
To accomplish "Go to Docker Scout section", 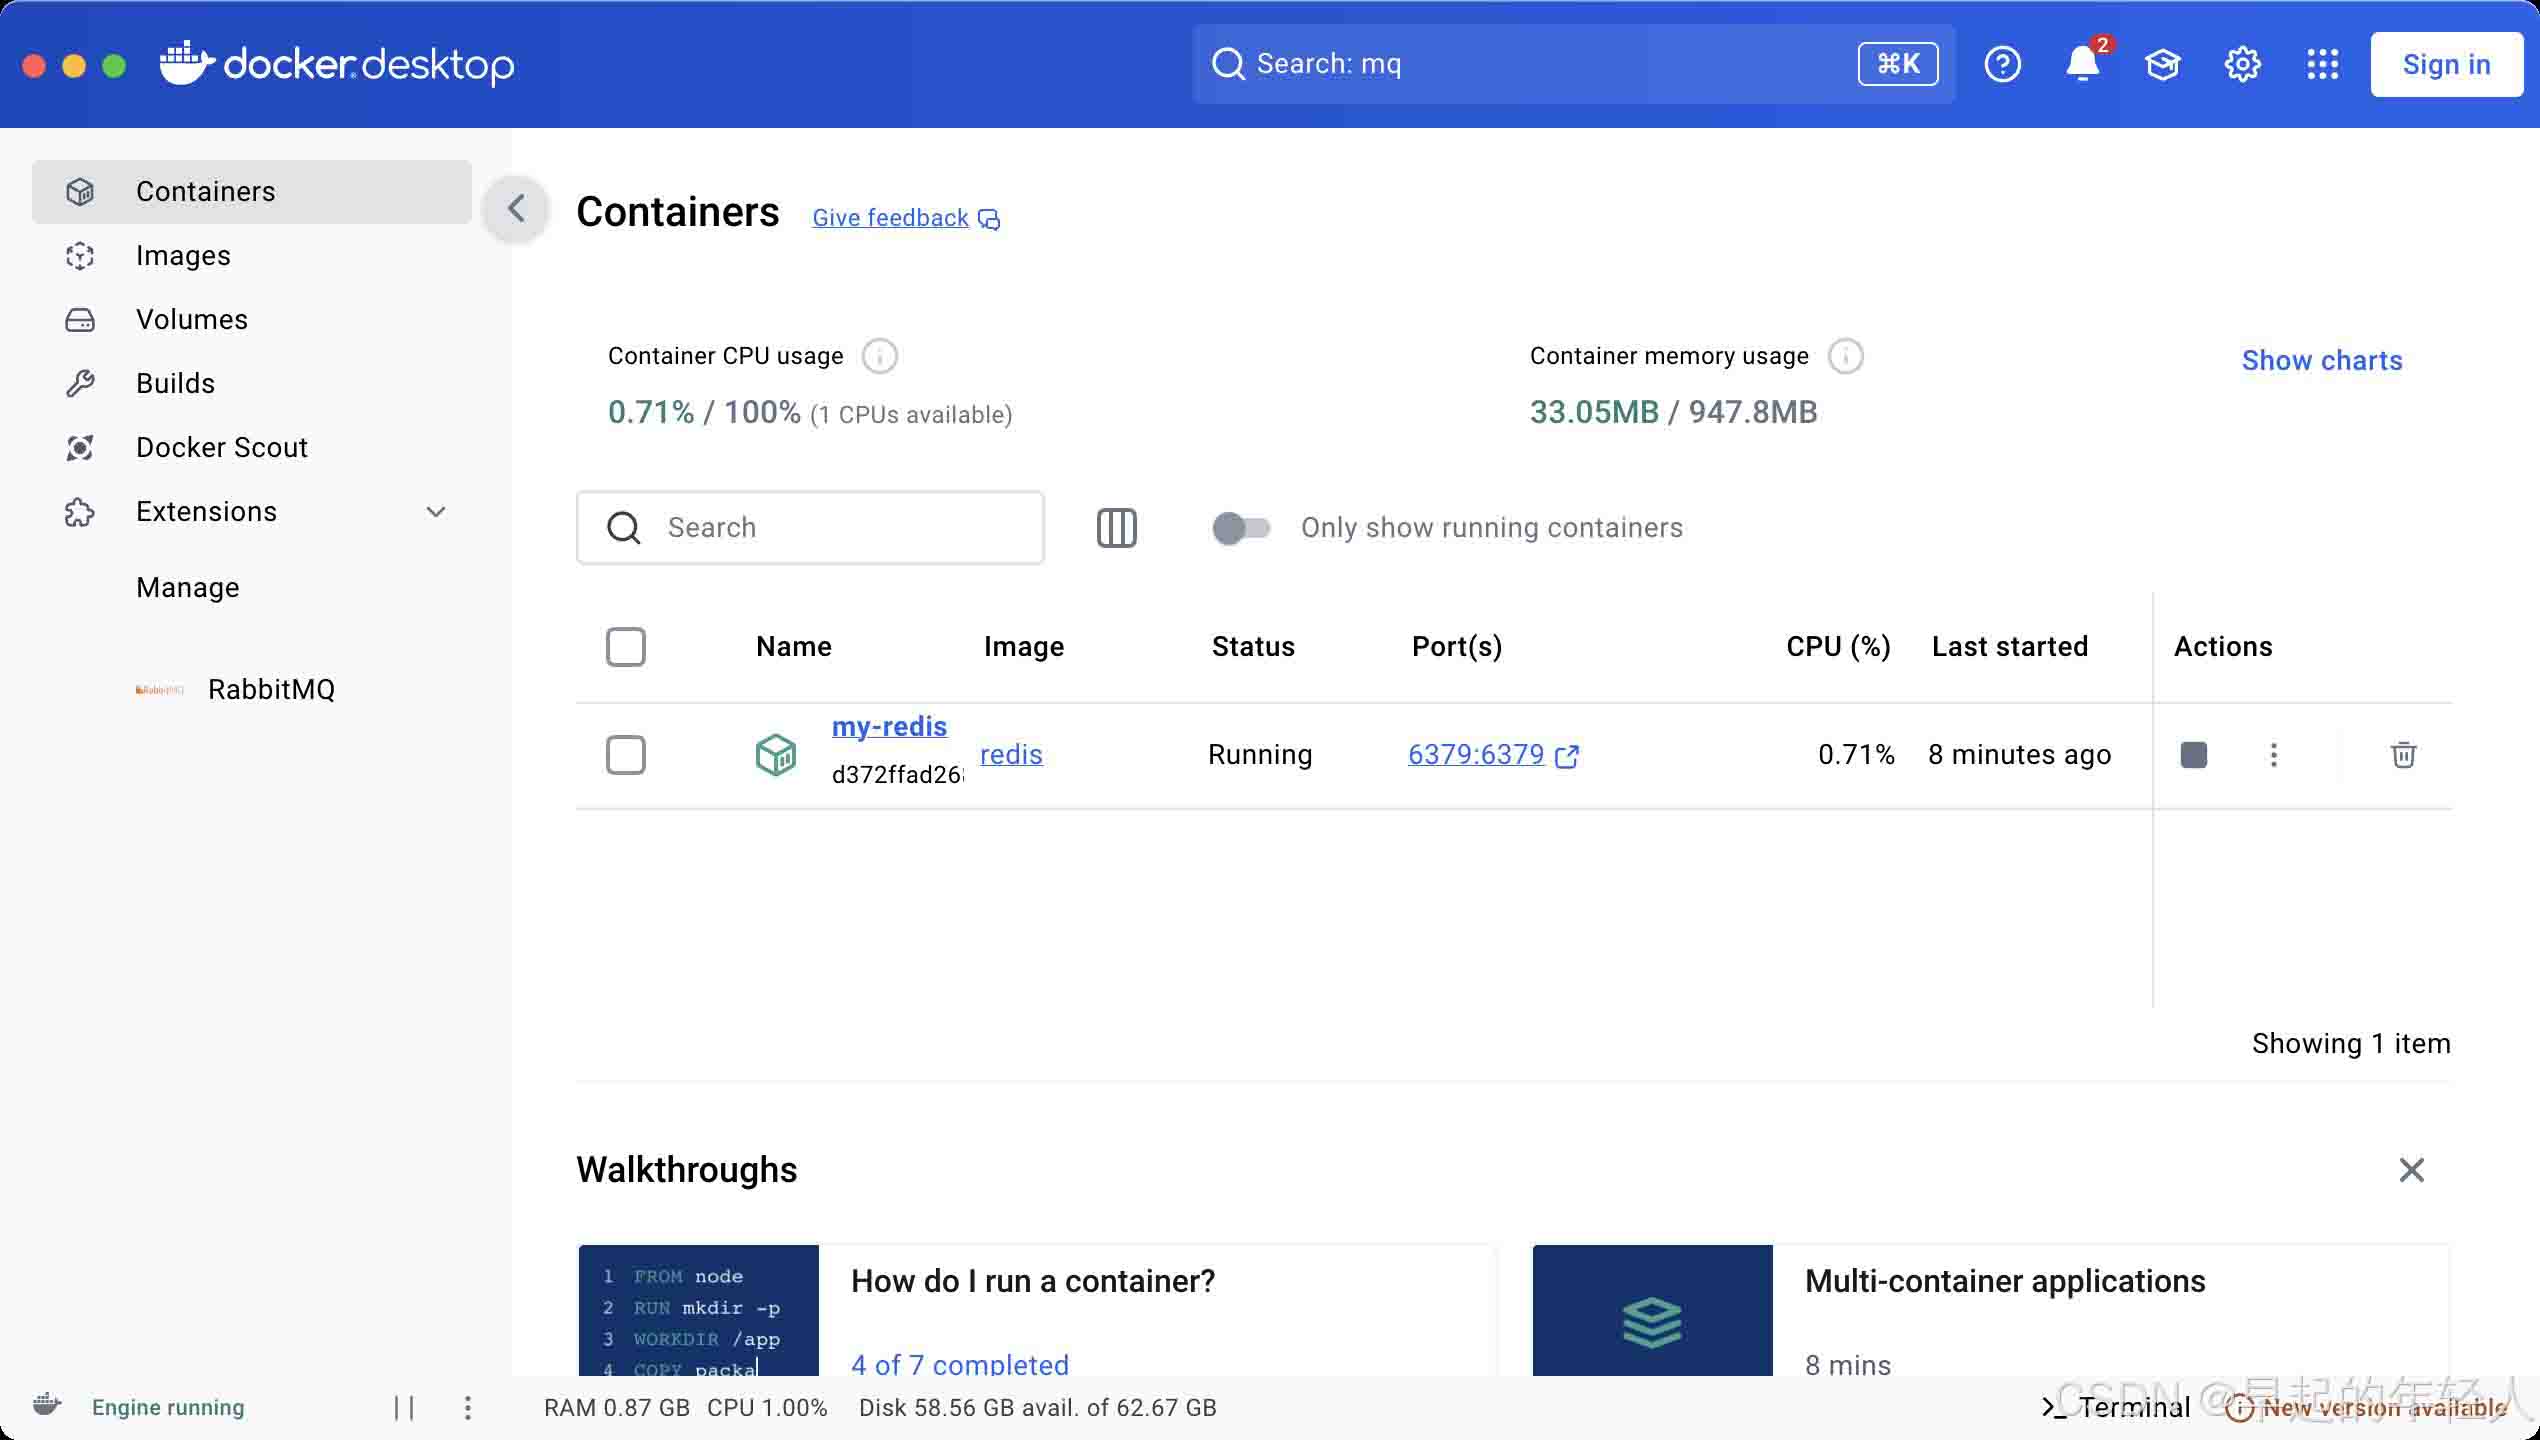I will pos(252,447).
